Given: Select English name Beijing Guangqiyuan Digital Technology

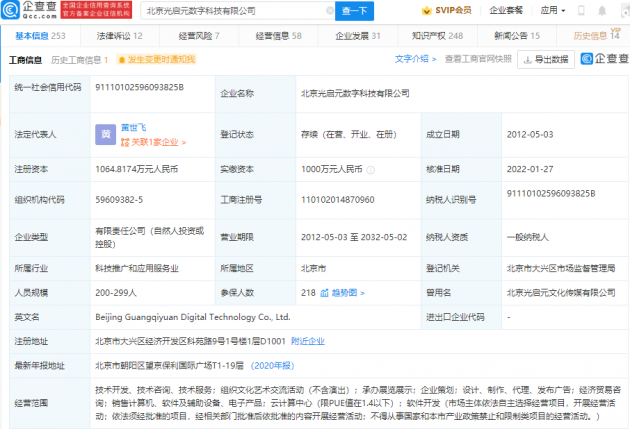Looking at the screenshot, I should (x=193, y=317).
